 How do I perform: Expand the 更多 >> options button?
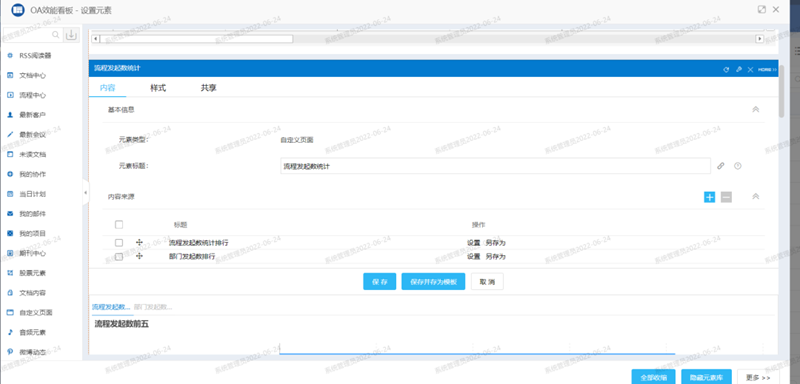coord(758,377)
